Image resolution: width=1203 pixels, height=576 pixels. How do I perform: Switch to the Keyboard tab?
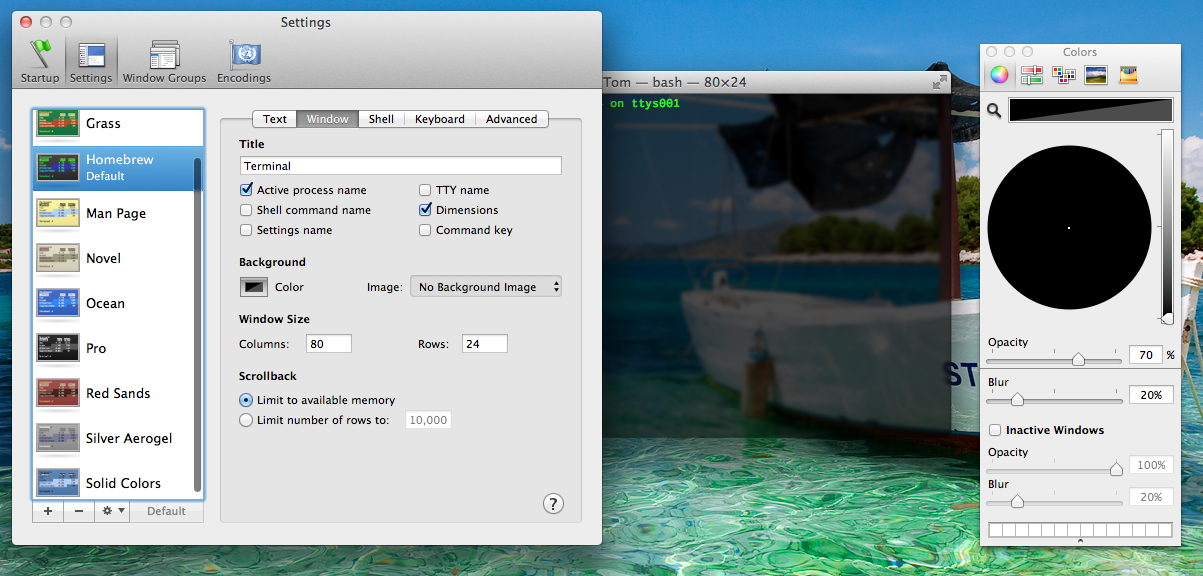[440, 119]
